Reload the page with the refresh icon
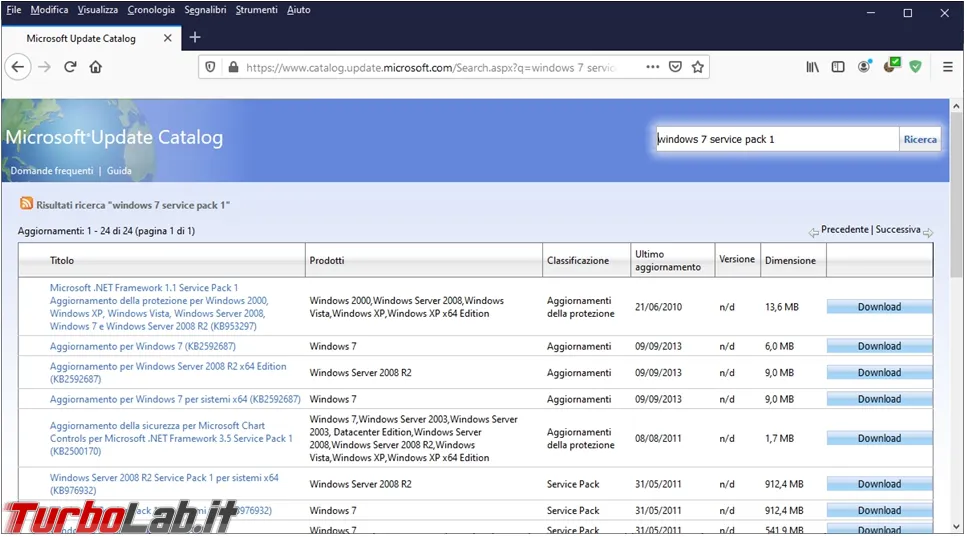The height and width of the screenshot is (537, 967). (x=70, y=67)
